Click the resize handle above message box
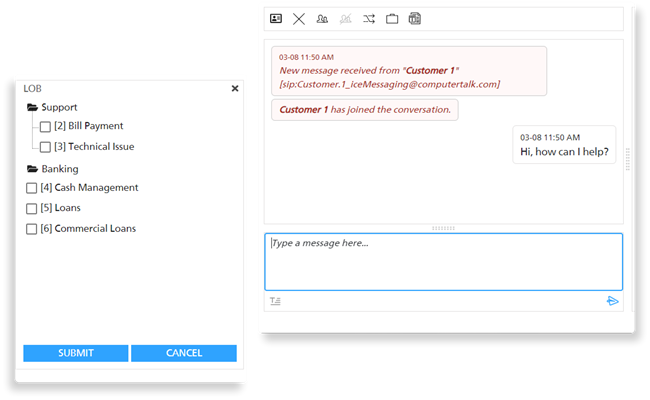The image size is (650, 400). pos(443,228)
